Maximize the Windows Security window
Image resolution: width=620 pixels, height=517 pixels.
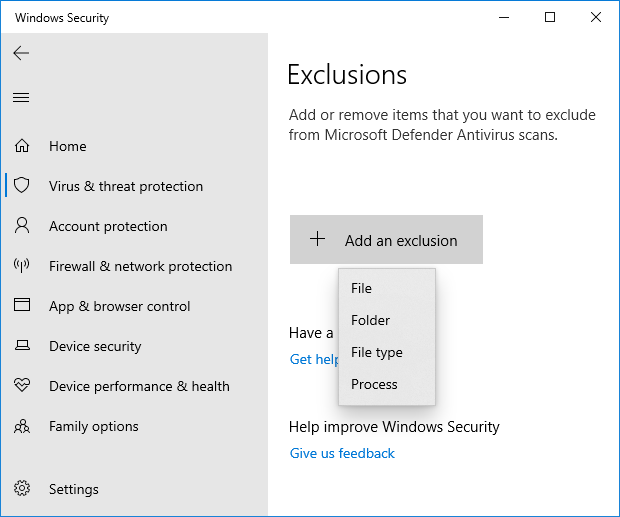550,17
